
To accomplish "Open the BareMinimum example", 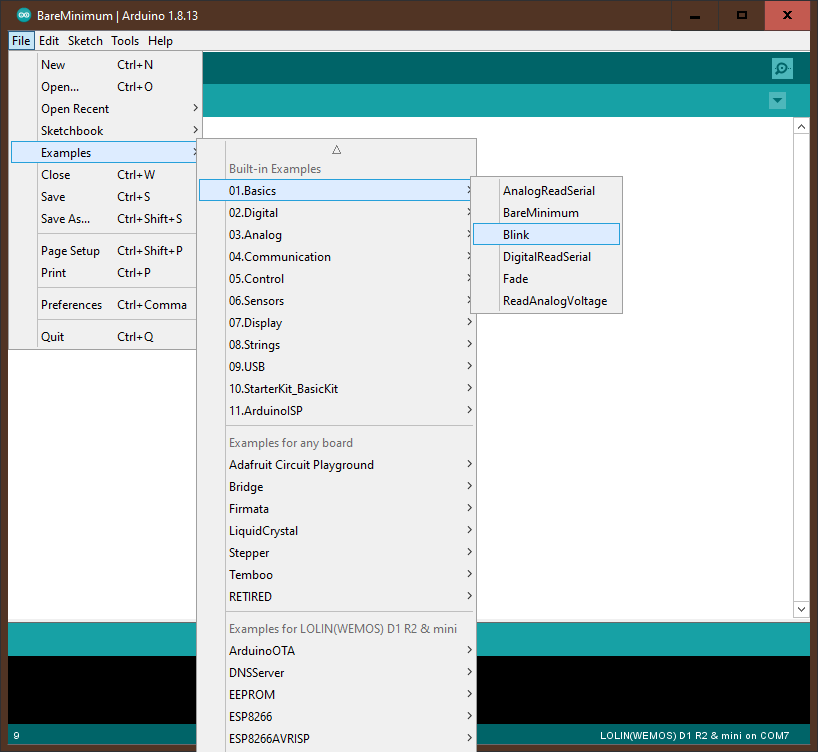I will (x=546, y=213).
